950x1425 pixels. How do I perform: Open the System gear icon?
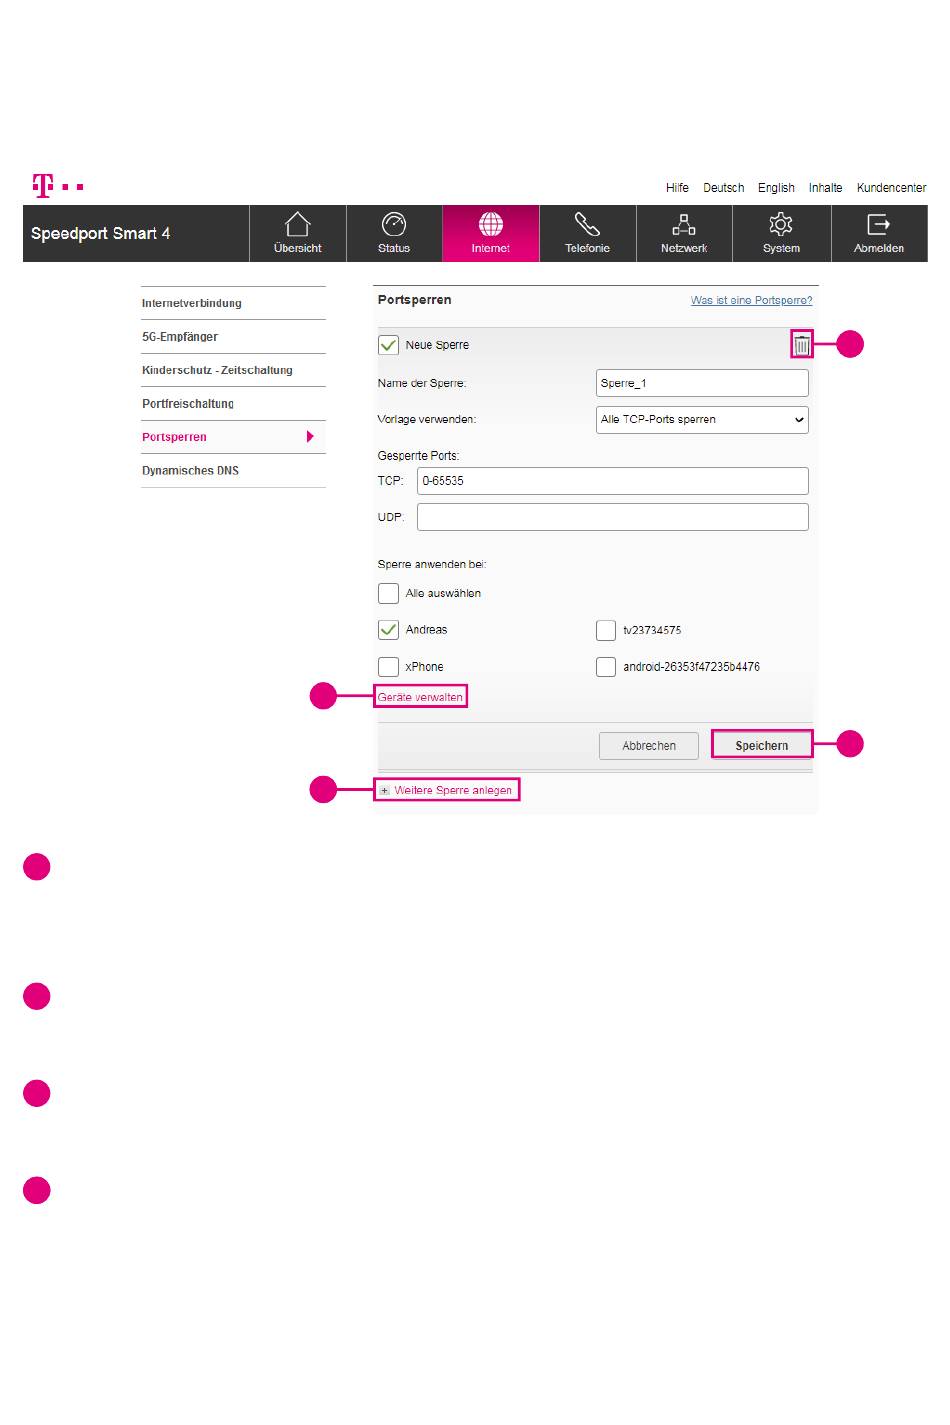click(x=781, y=224)
